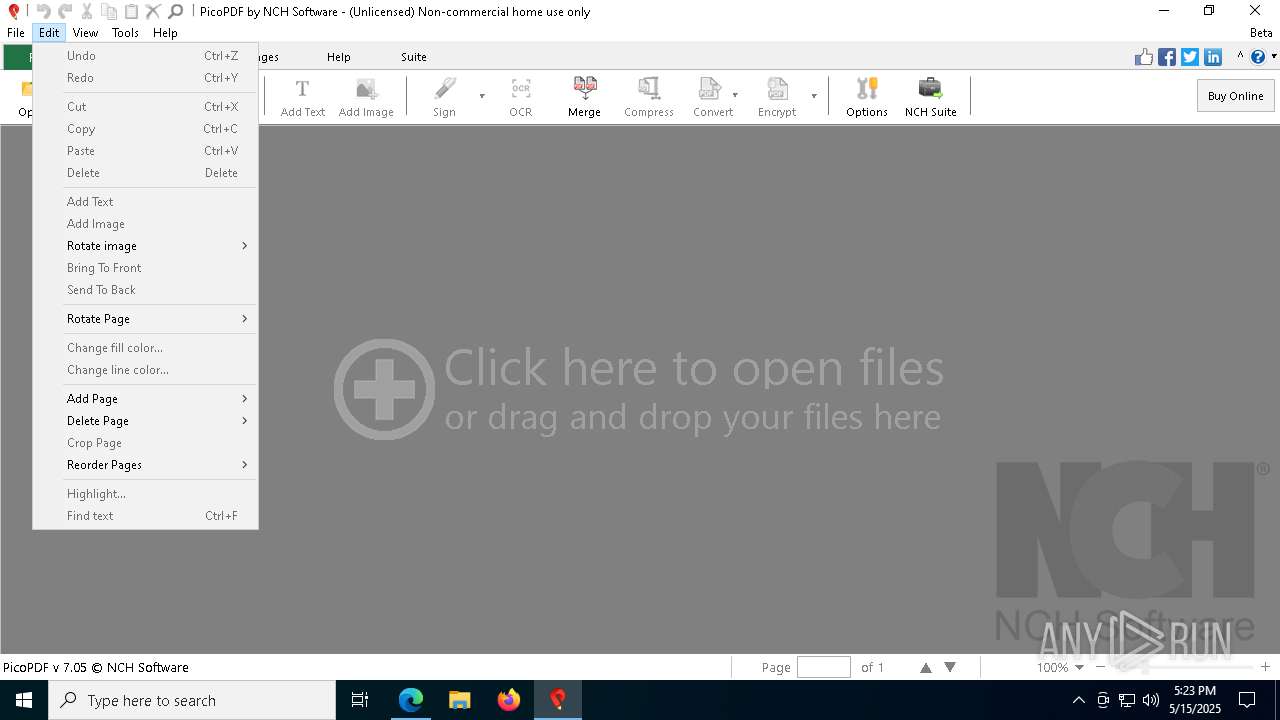Click the Windows search box
The image size is (1280, 720).
coord(192,700)
